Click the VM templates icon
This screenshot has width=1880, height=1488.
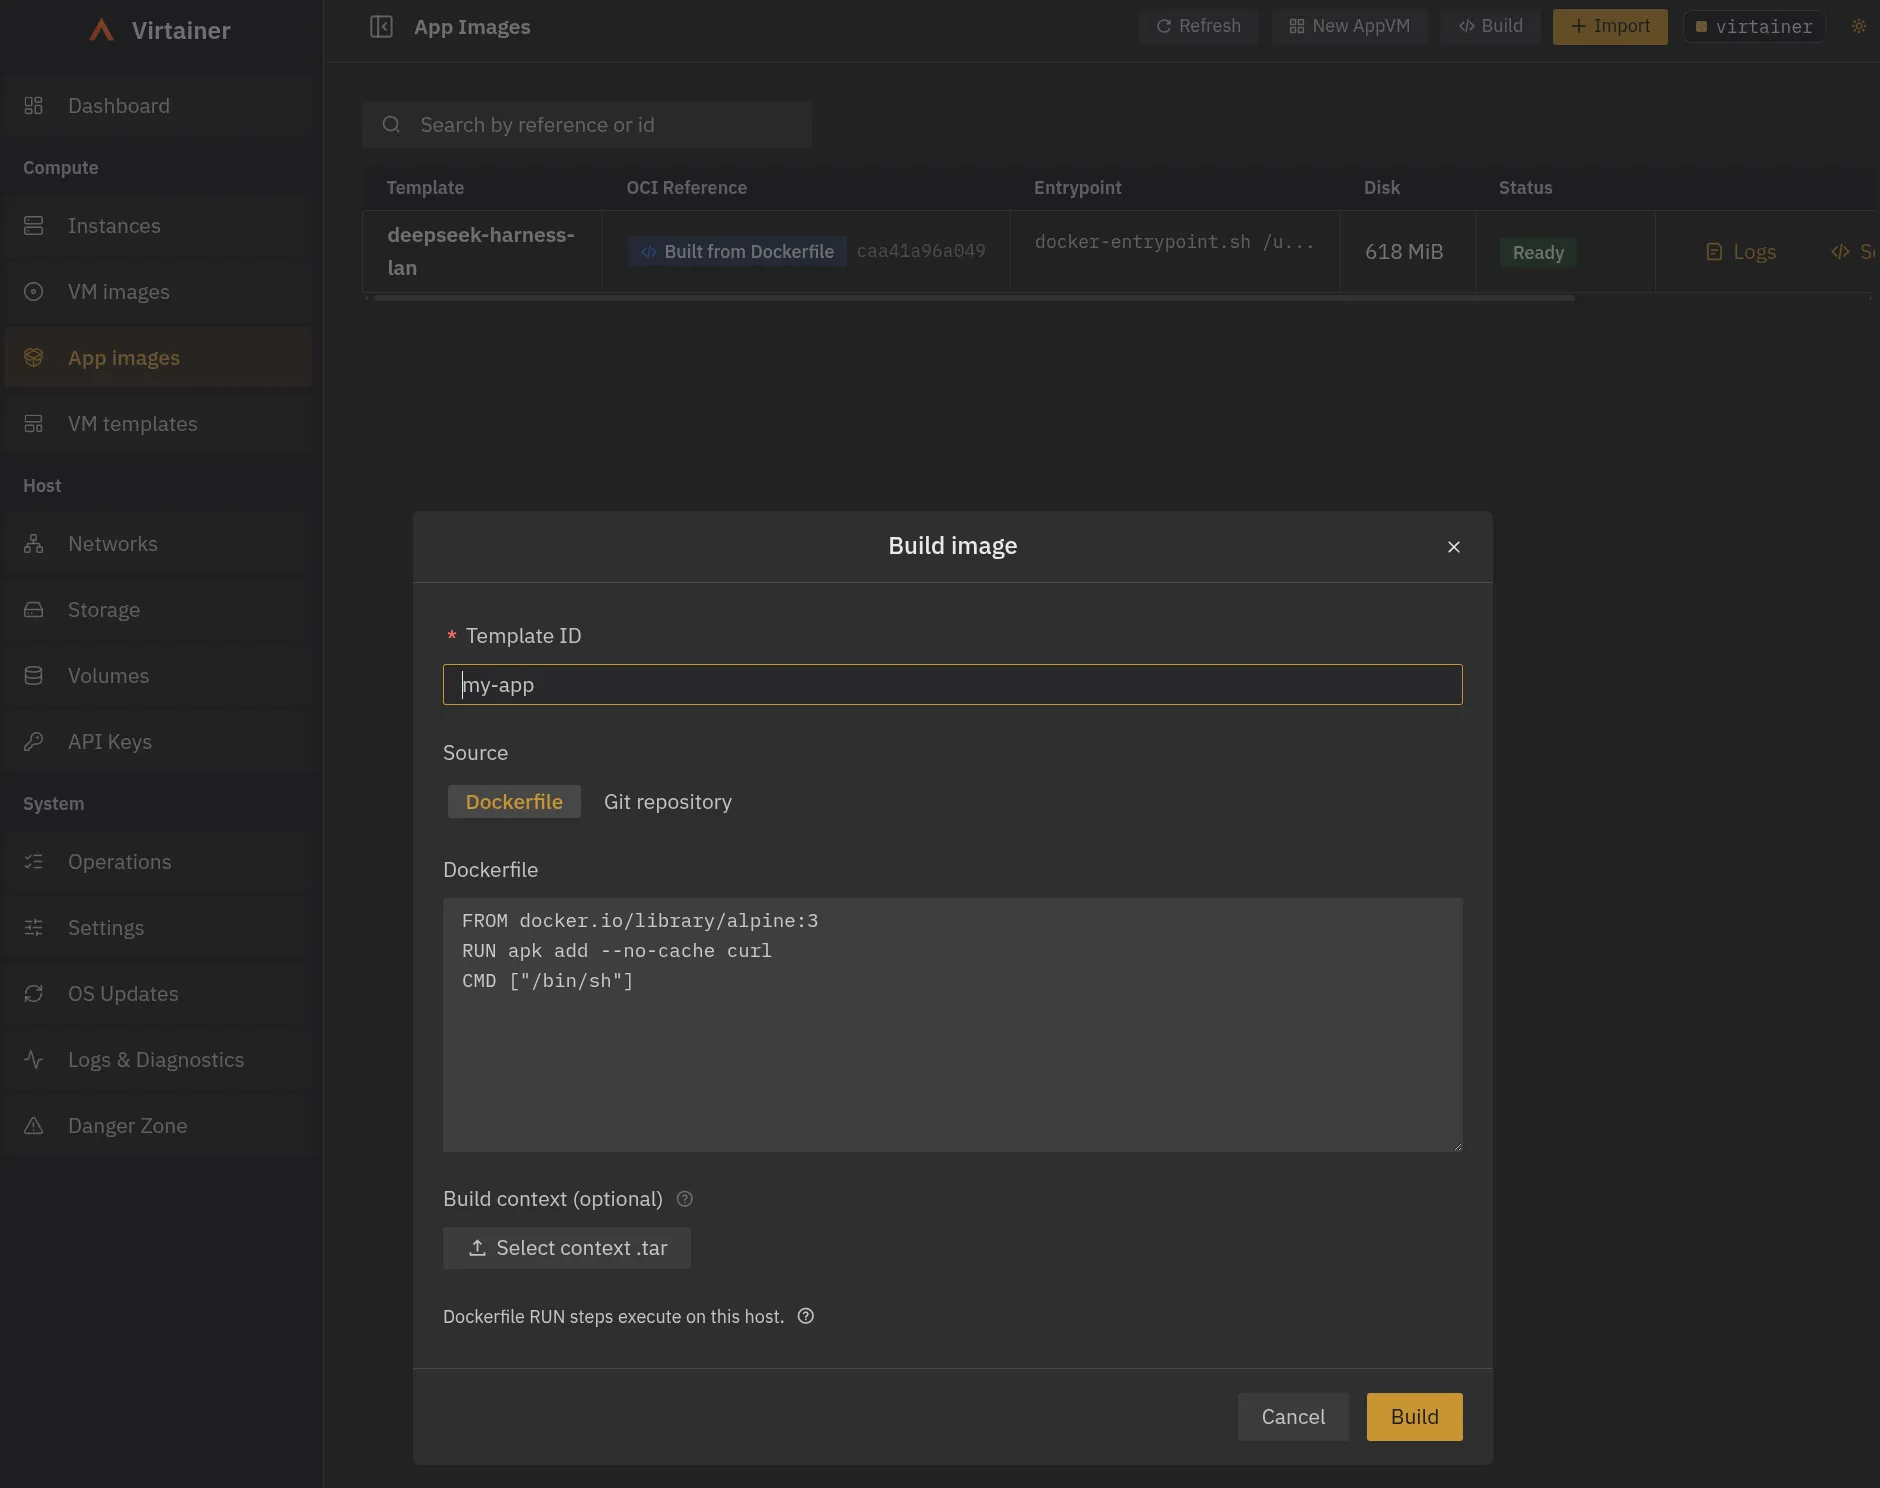click(x=34, y=424)
